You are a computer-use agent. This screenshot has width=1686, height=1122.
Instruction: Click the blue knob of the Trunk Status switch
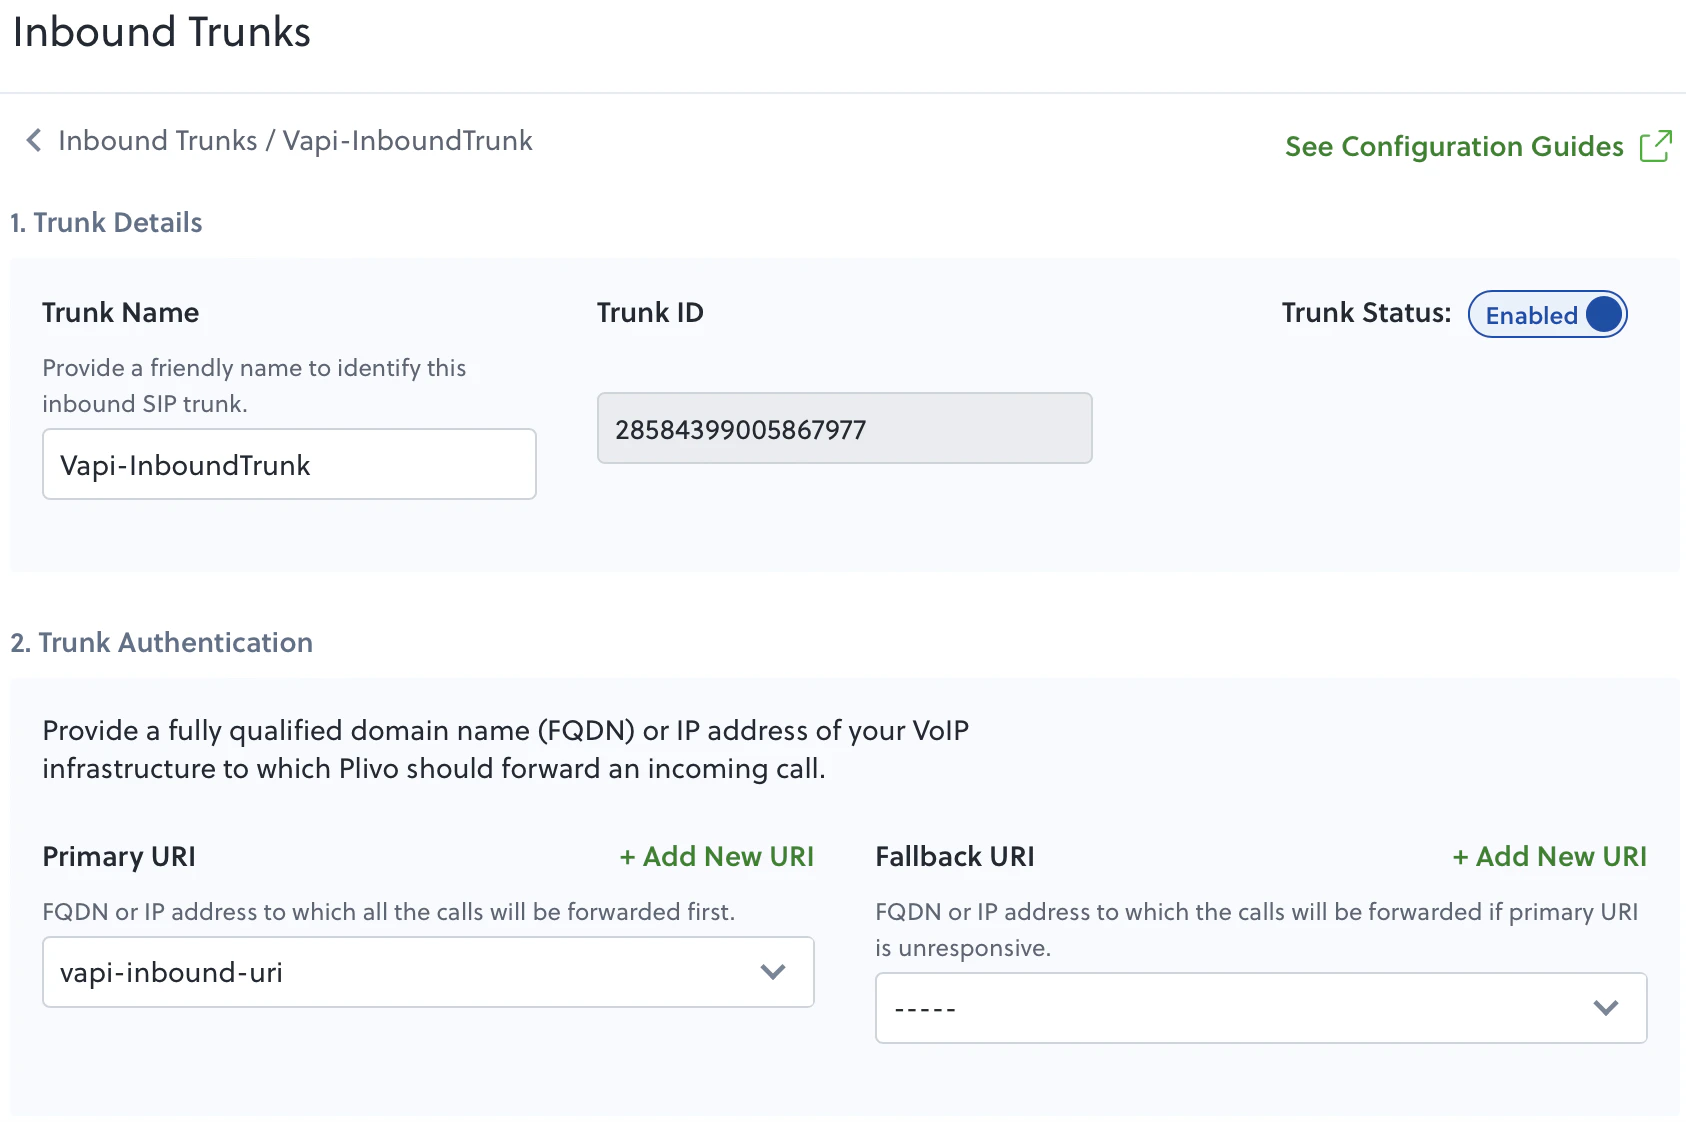pos(1604,314)
